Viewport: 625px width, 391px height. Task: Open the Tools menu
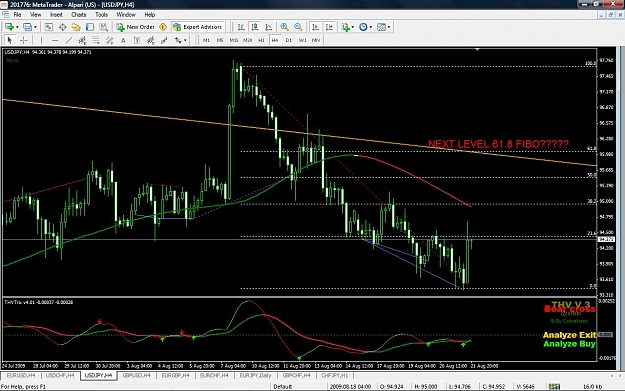coord(101,15)
